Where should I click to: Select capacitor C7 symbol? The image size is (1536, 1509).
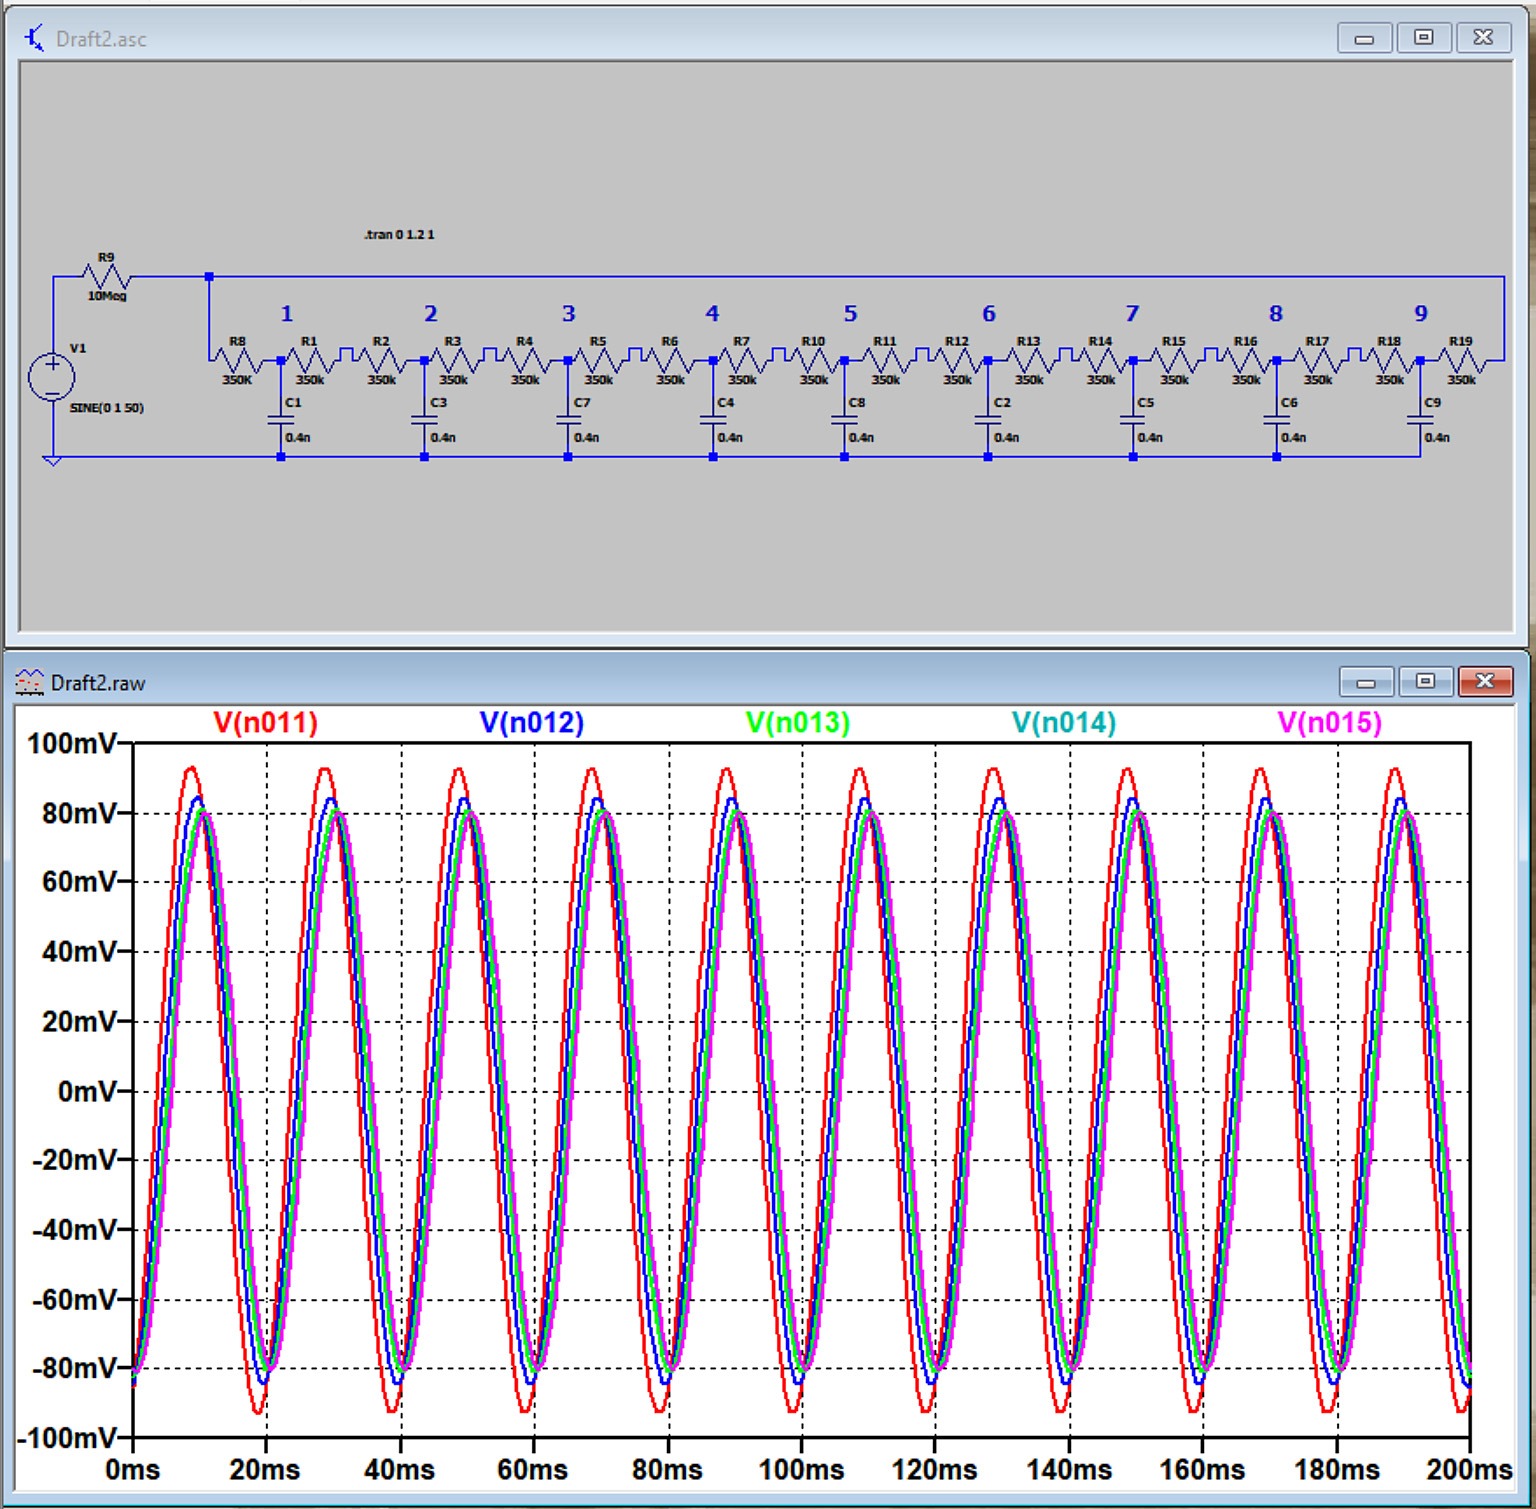568,421
